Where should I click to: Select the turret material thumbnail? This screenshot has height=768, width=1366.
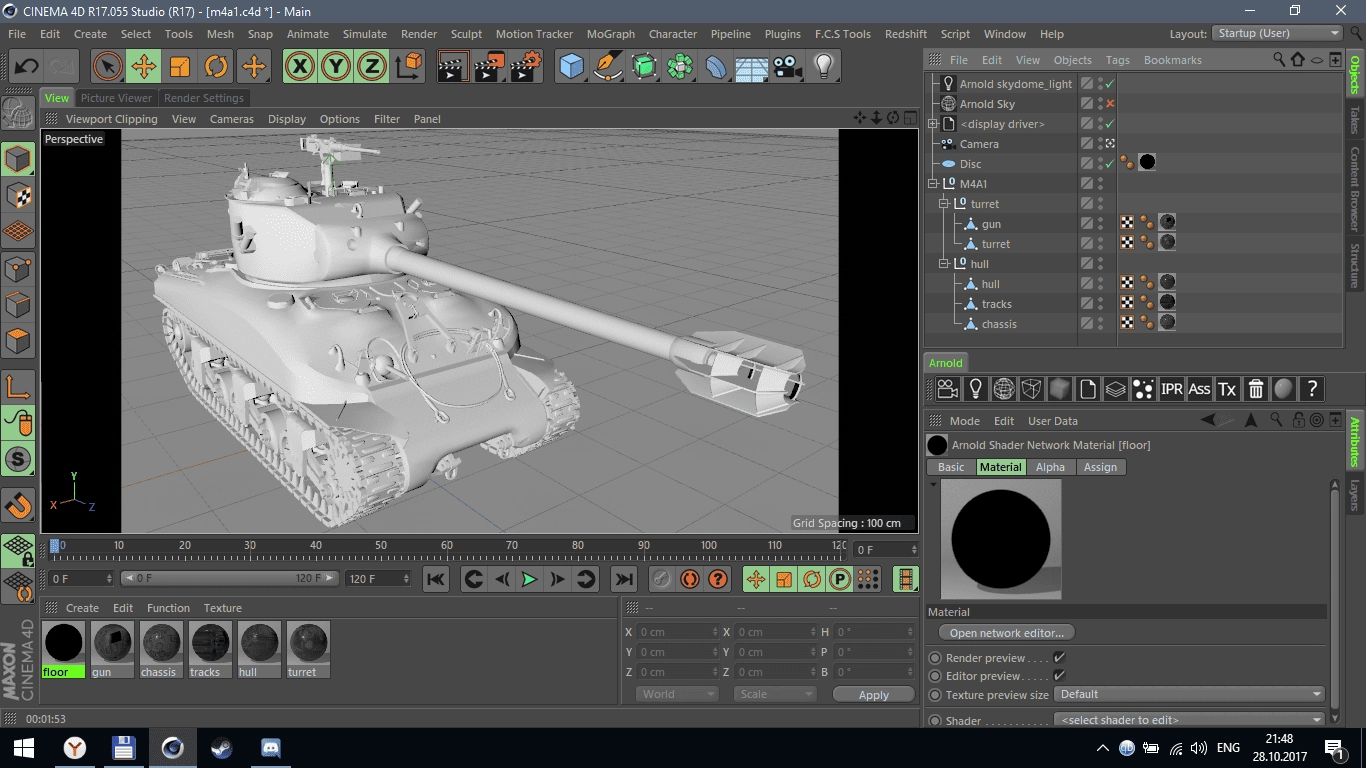coord(308,643)
